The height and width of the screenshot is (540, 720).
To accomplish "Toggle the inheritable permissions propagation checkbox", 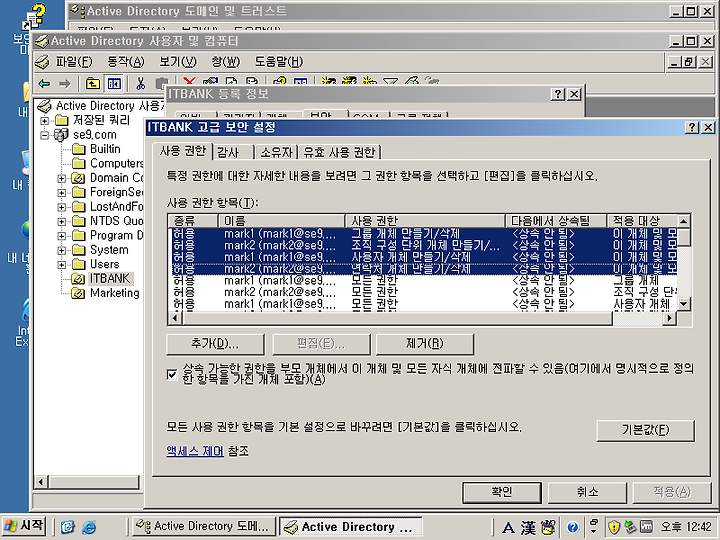I will tap(172, 374).
